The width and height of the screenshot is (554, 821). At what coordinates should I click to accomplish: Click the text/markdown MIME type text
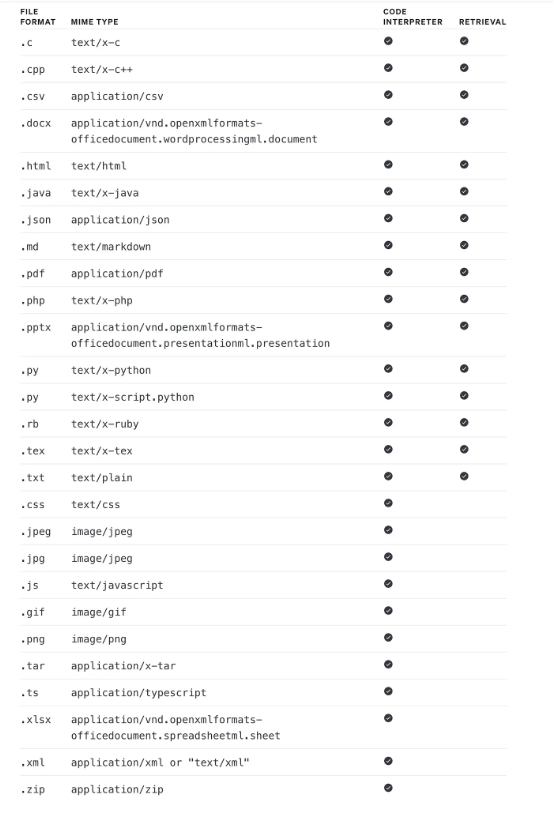pyautogui.click(x=111, y=247)
